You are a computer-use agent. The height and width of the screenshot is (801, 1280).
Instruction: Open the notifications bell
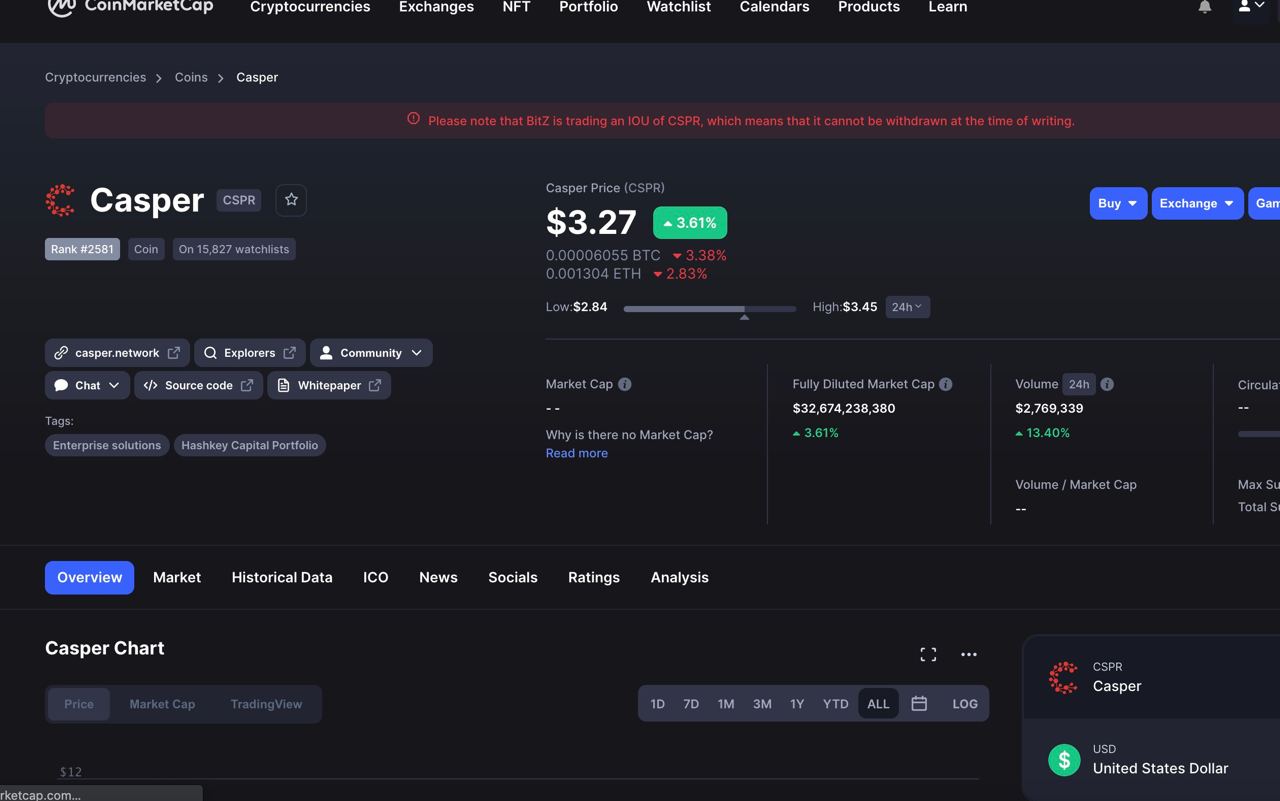[x=1205, y=7]
